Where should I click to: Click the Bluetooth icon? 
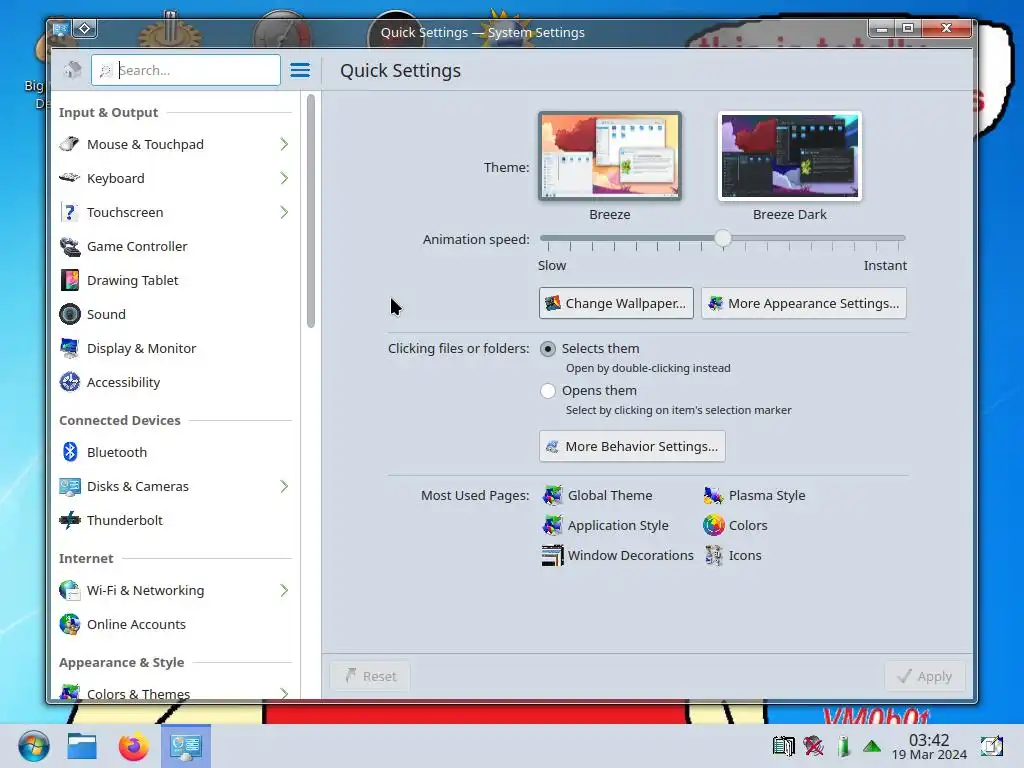point(69,452)
